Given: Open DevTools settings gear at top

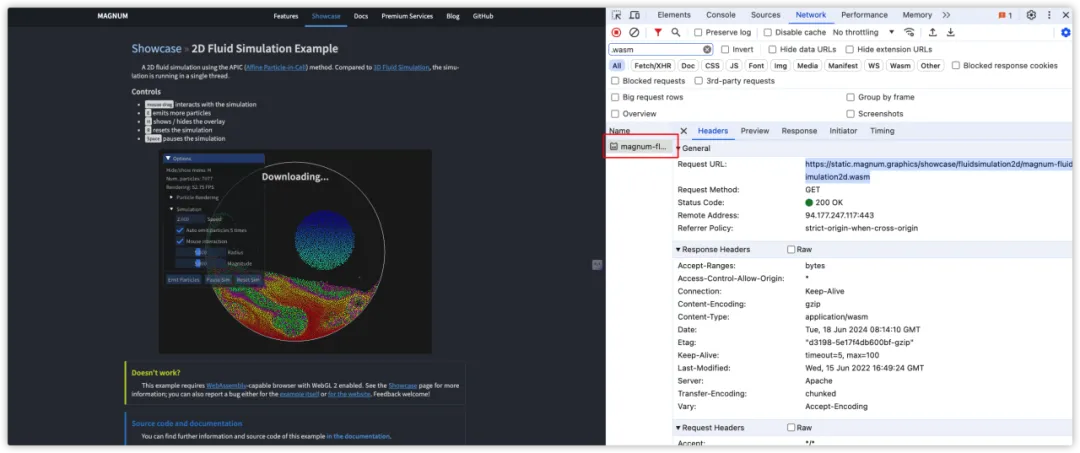Looking at the screenshot, I should tap(1031, 15).
